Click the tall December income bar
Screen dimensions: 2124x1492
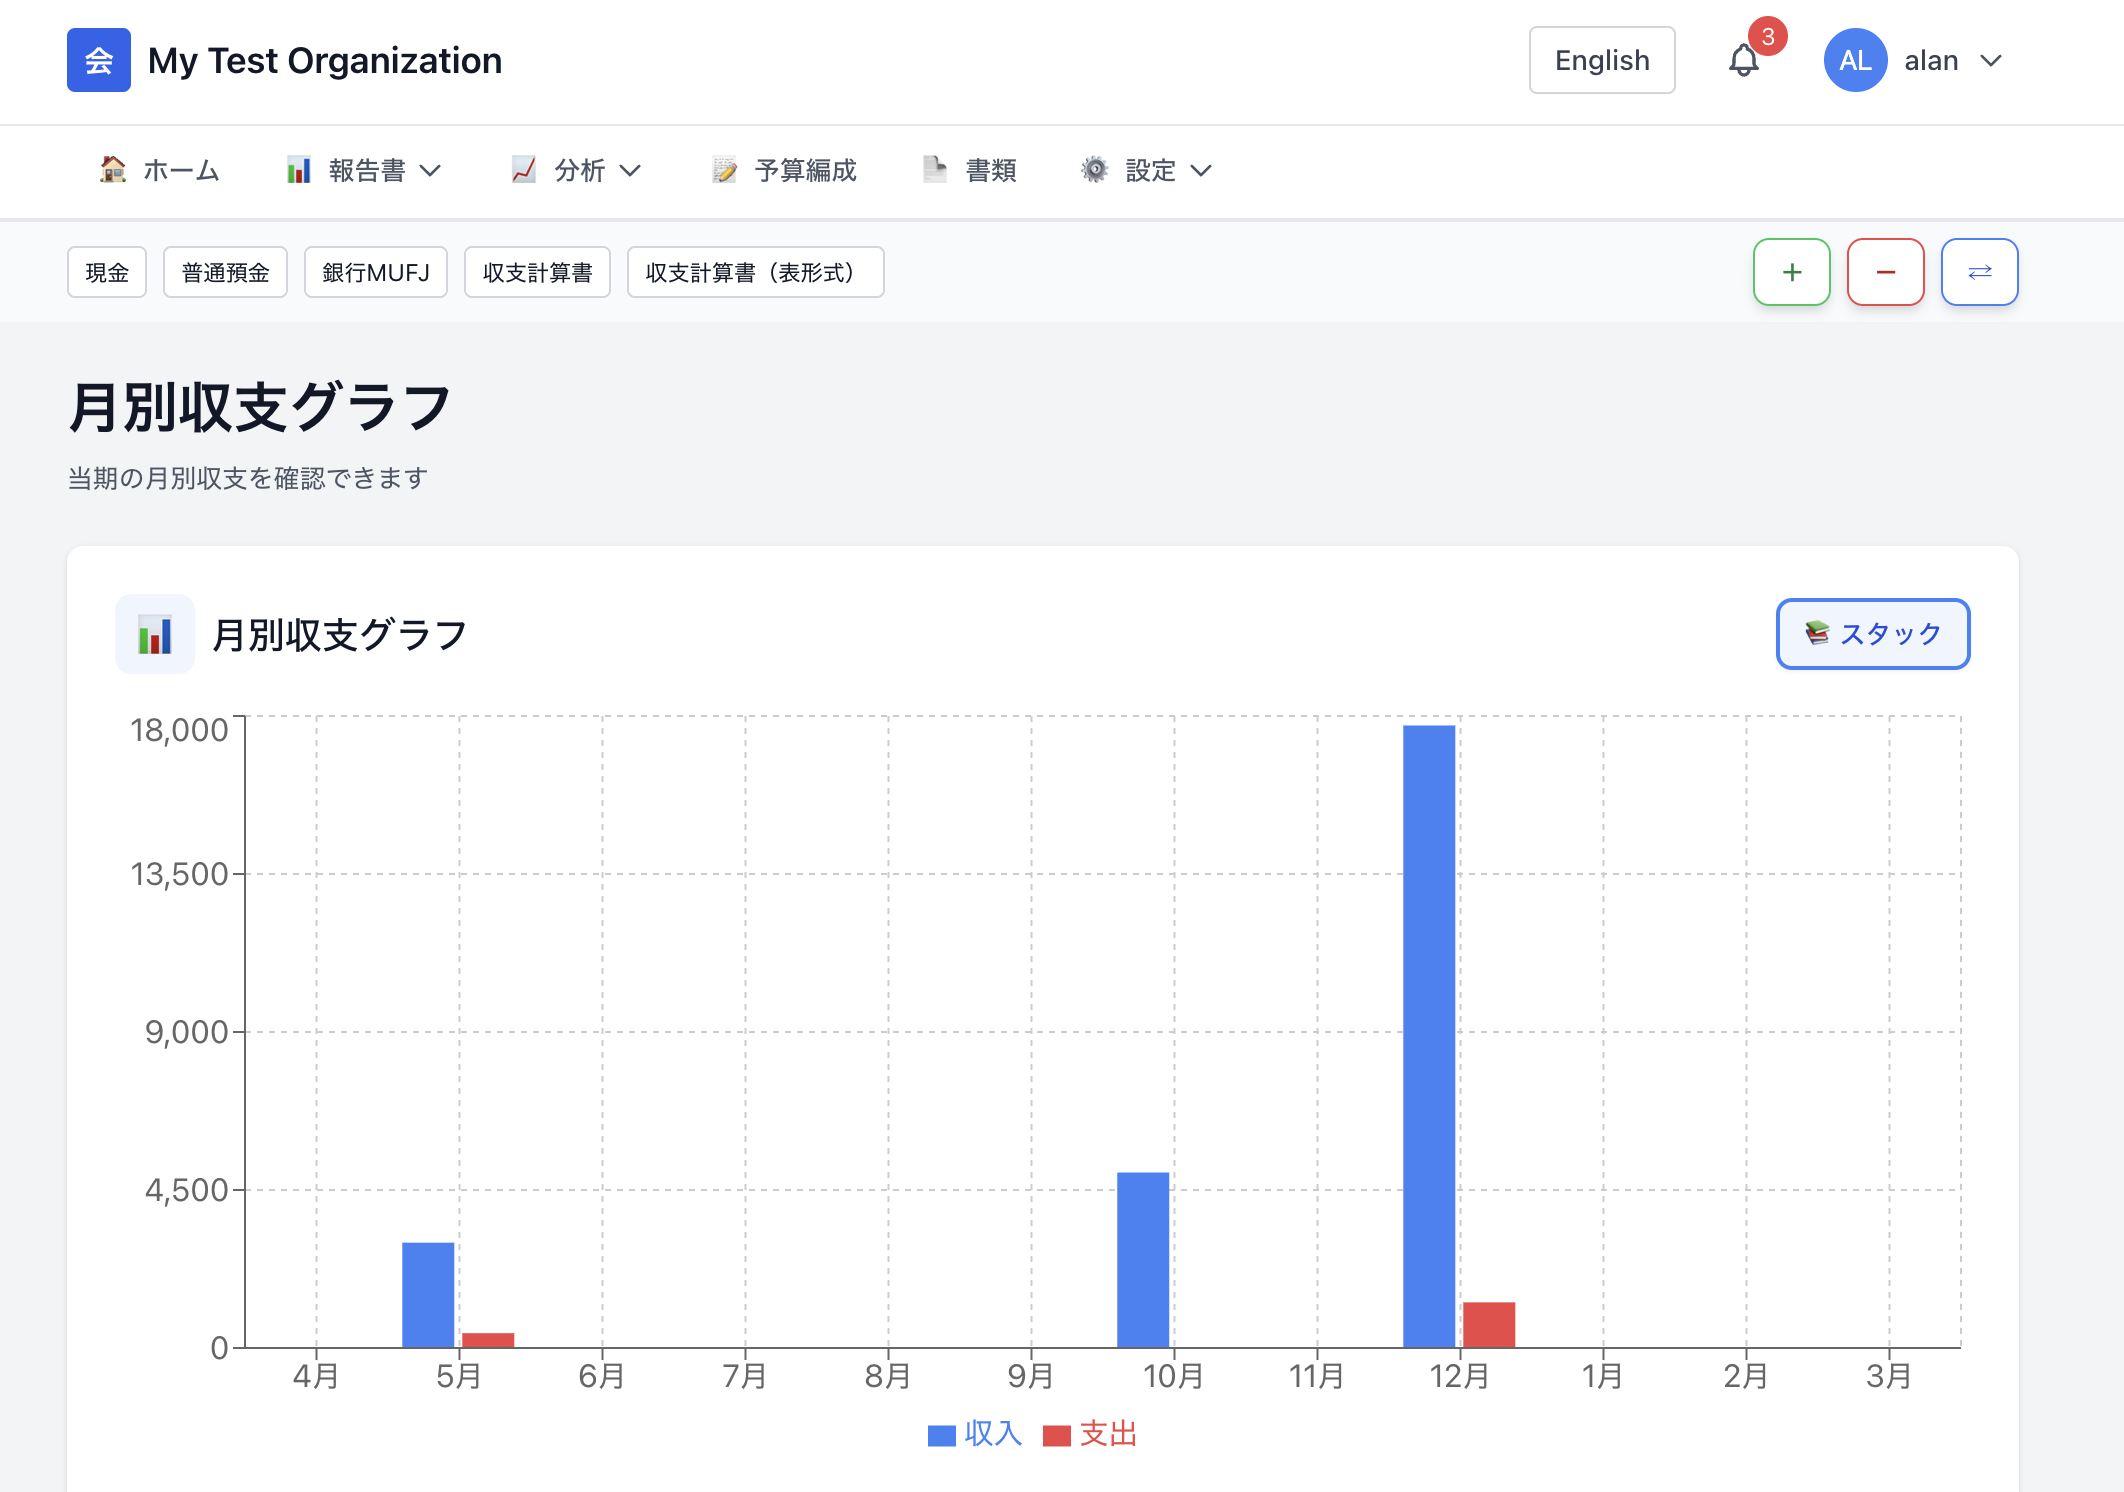[1428, 1035]
